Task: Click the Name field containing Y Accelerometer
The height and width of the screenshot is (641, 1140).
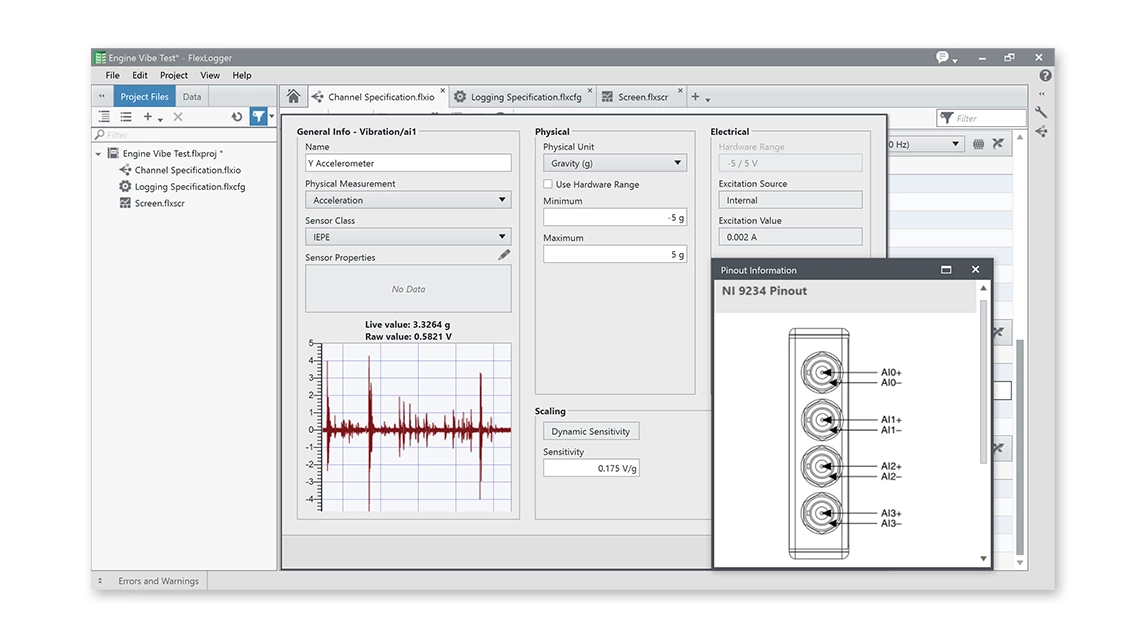Action: (408, 163)
